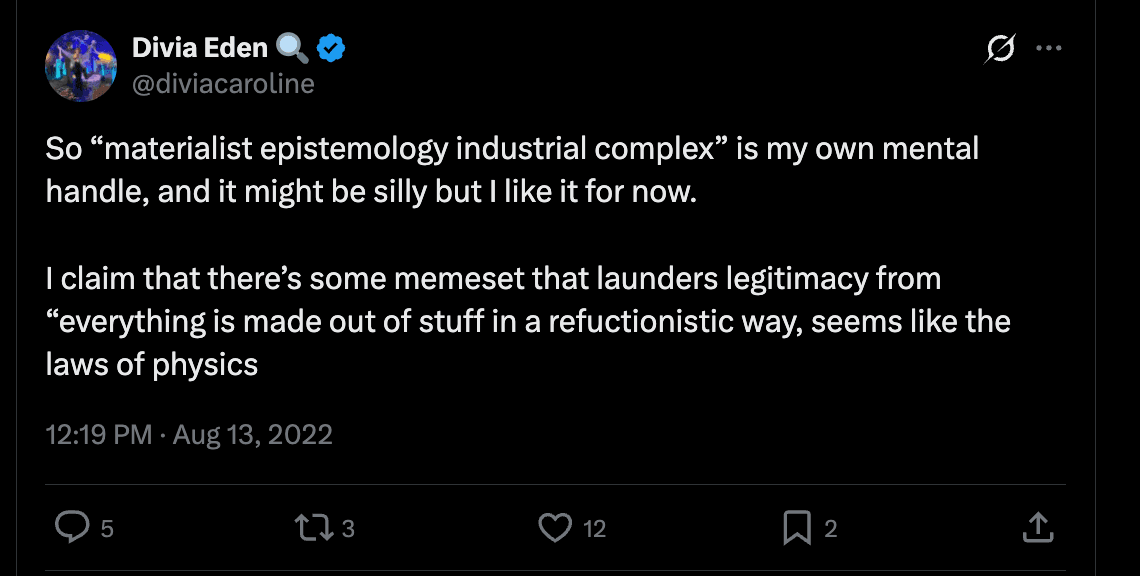Click the like count of 12

click(x=595, y=528)
